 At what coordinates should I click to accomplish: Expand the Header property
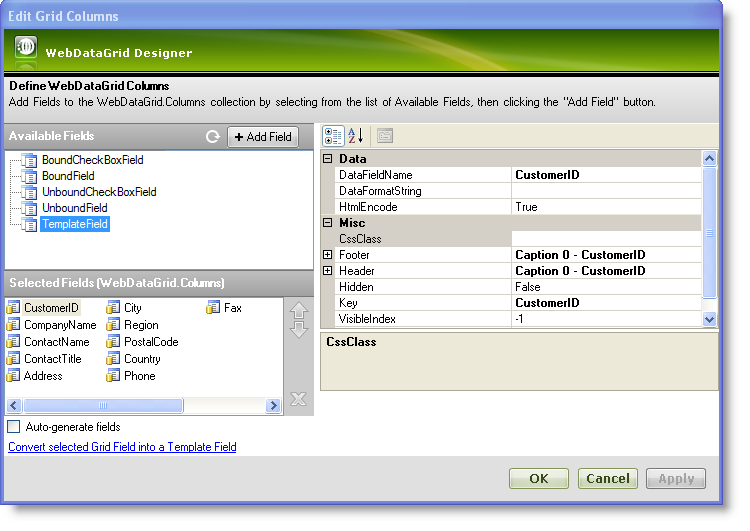(328, 271)
